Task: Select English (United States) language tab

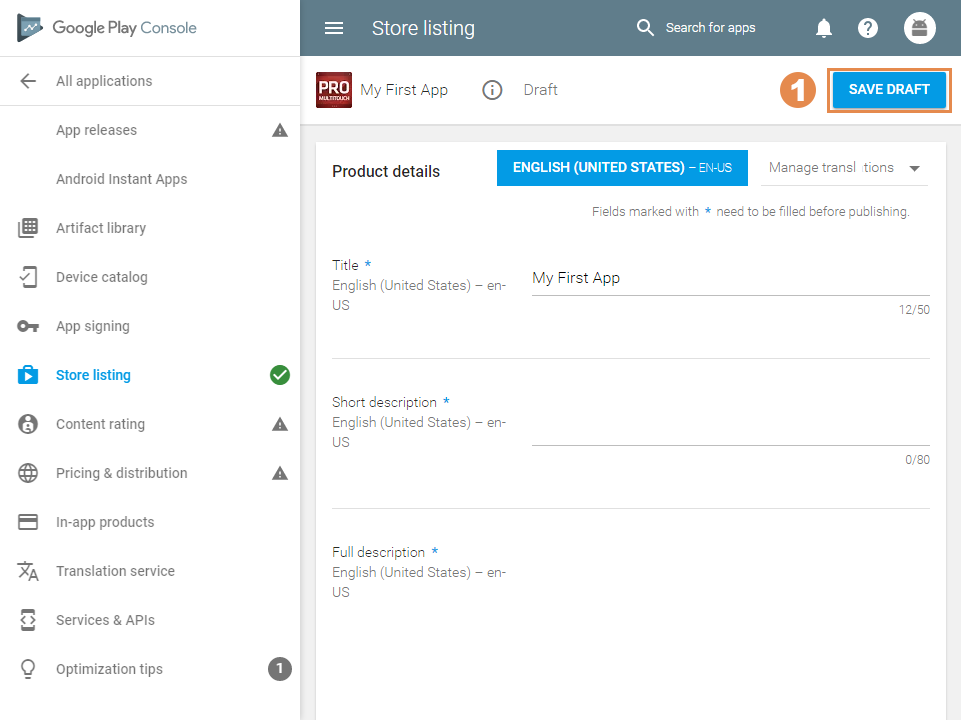Action: point(622,168)
